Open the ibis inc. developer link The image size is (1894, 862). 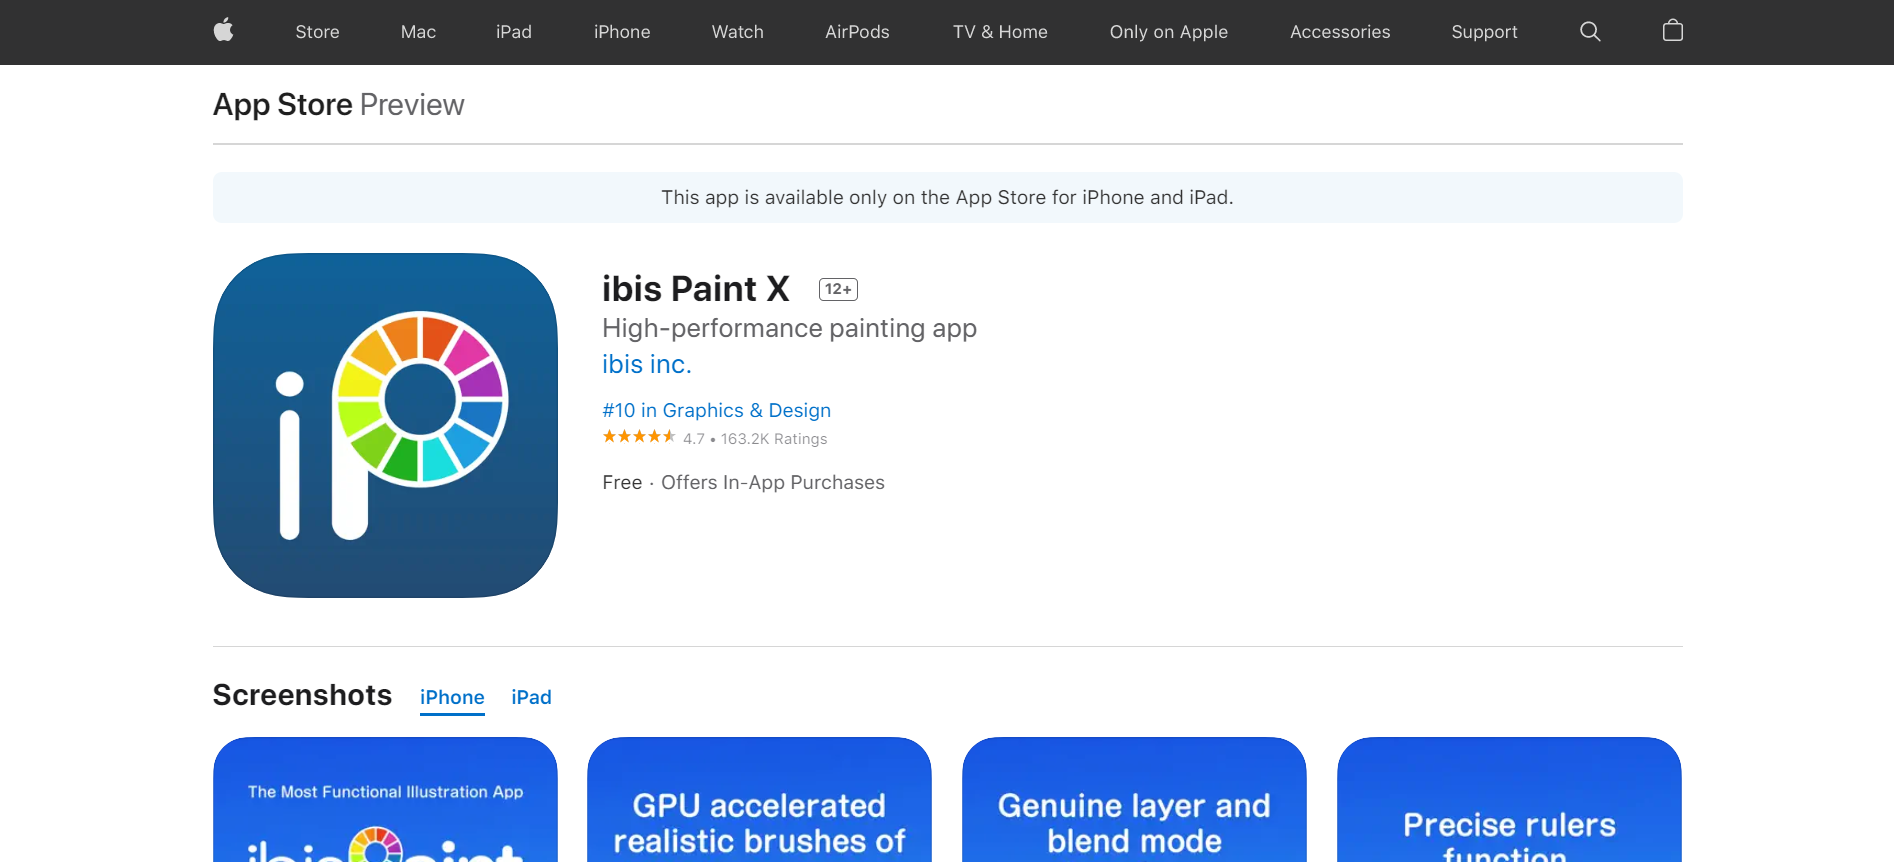647,364
